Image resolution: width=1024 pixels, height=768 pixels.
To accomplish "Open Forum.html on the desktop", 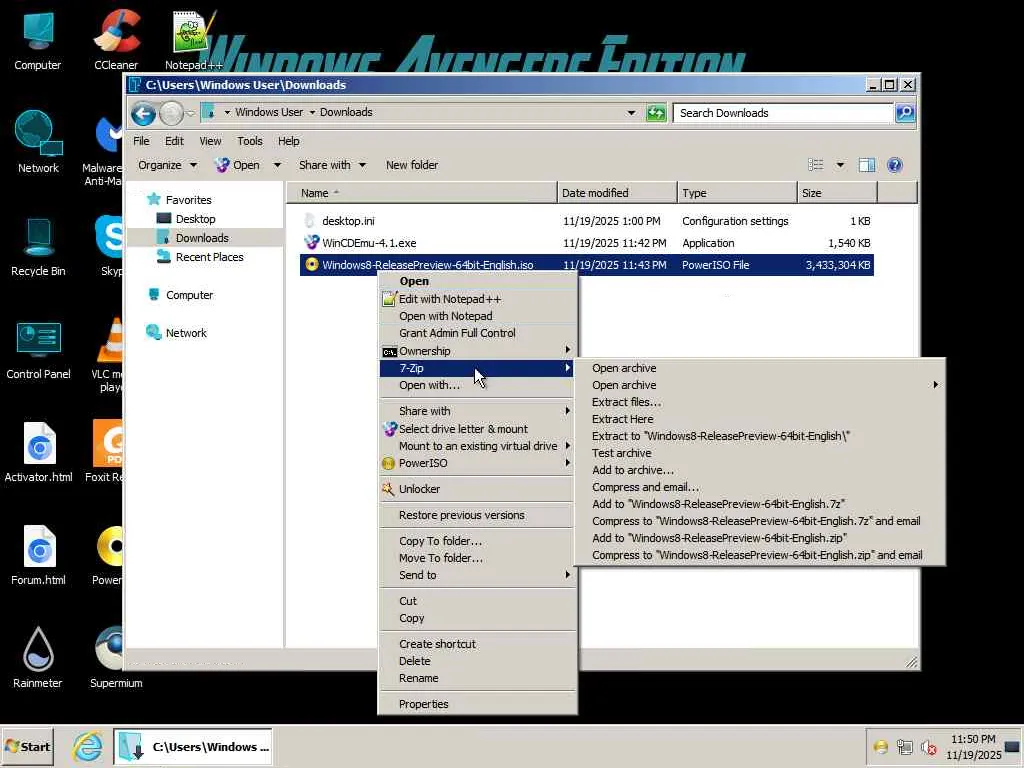I will pos(39,555).
